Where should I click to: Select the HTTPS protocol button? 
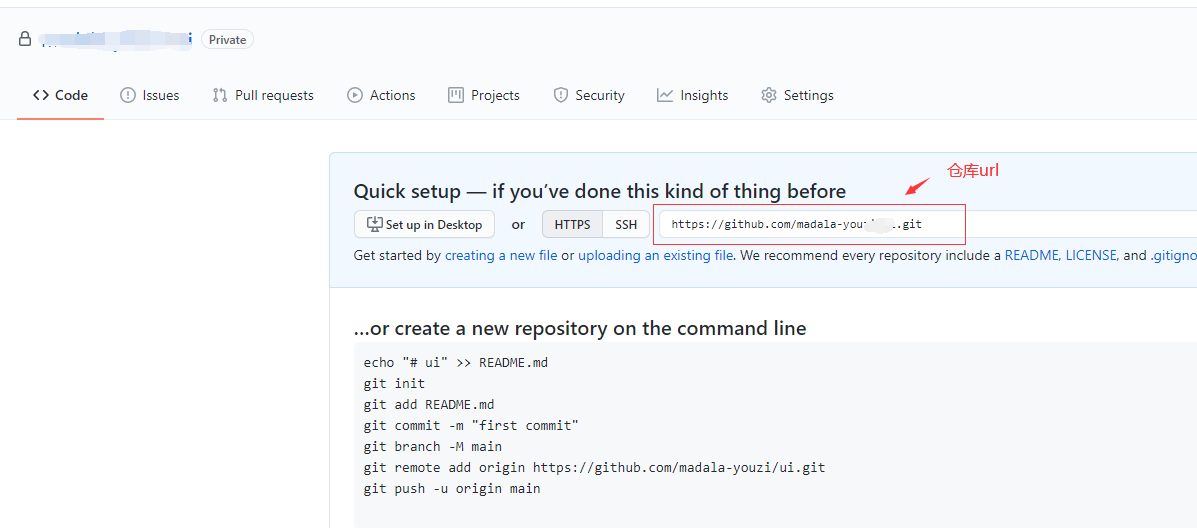(573, 224)
